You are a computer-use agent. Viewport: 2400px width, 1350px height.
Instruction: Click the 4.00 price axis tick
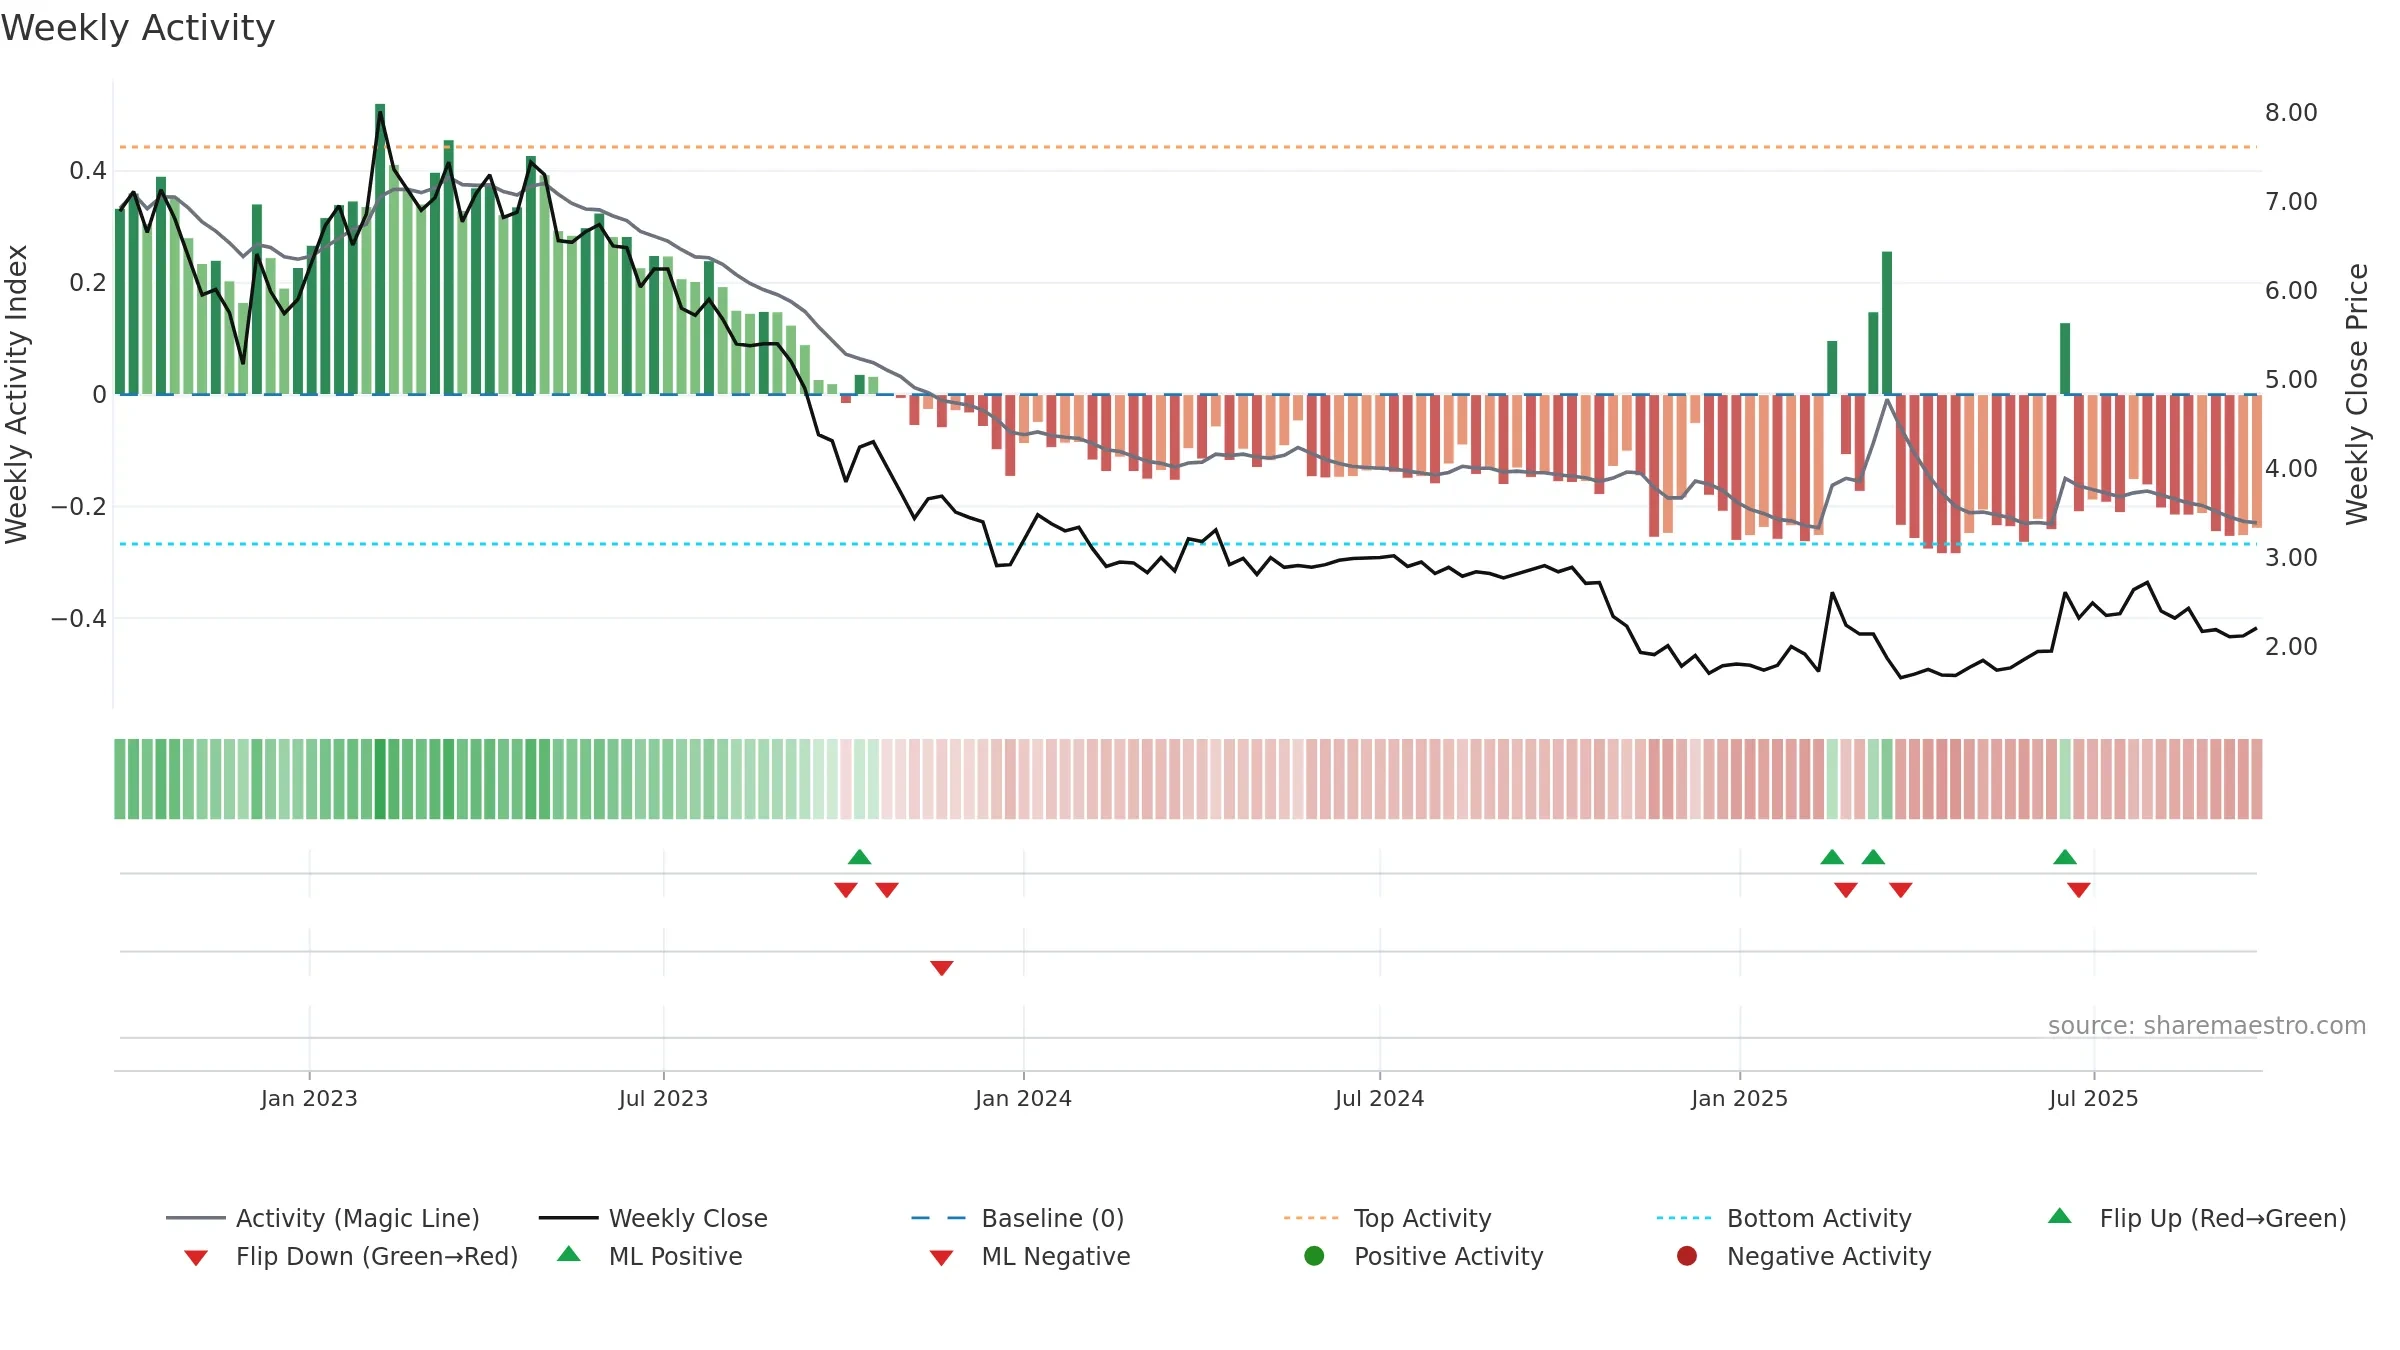pyautogui.click(x=2291, y=469)
